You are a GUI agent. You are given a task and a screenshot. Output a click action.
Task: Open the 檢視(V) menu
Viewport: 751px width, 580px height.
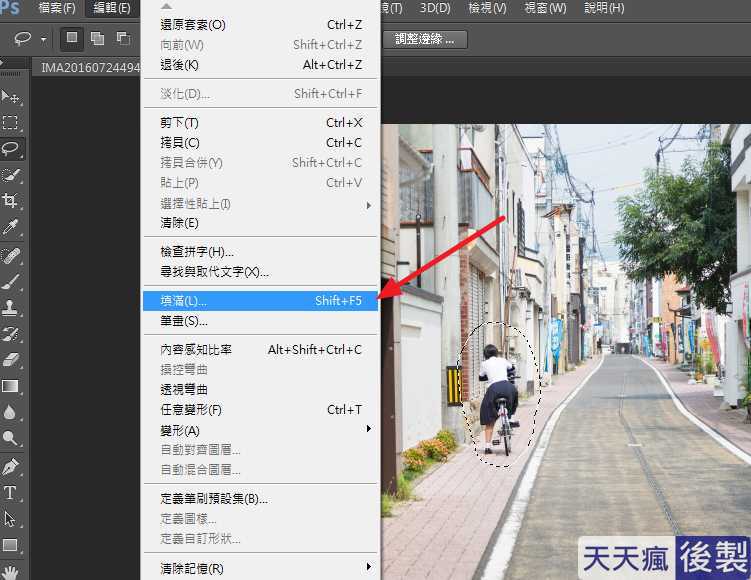click(487, 8)
